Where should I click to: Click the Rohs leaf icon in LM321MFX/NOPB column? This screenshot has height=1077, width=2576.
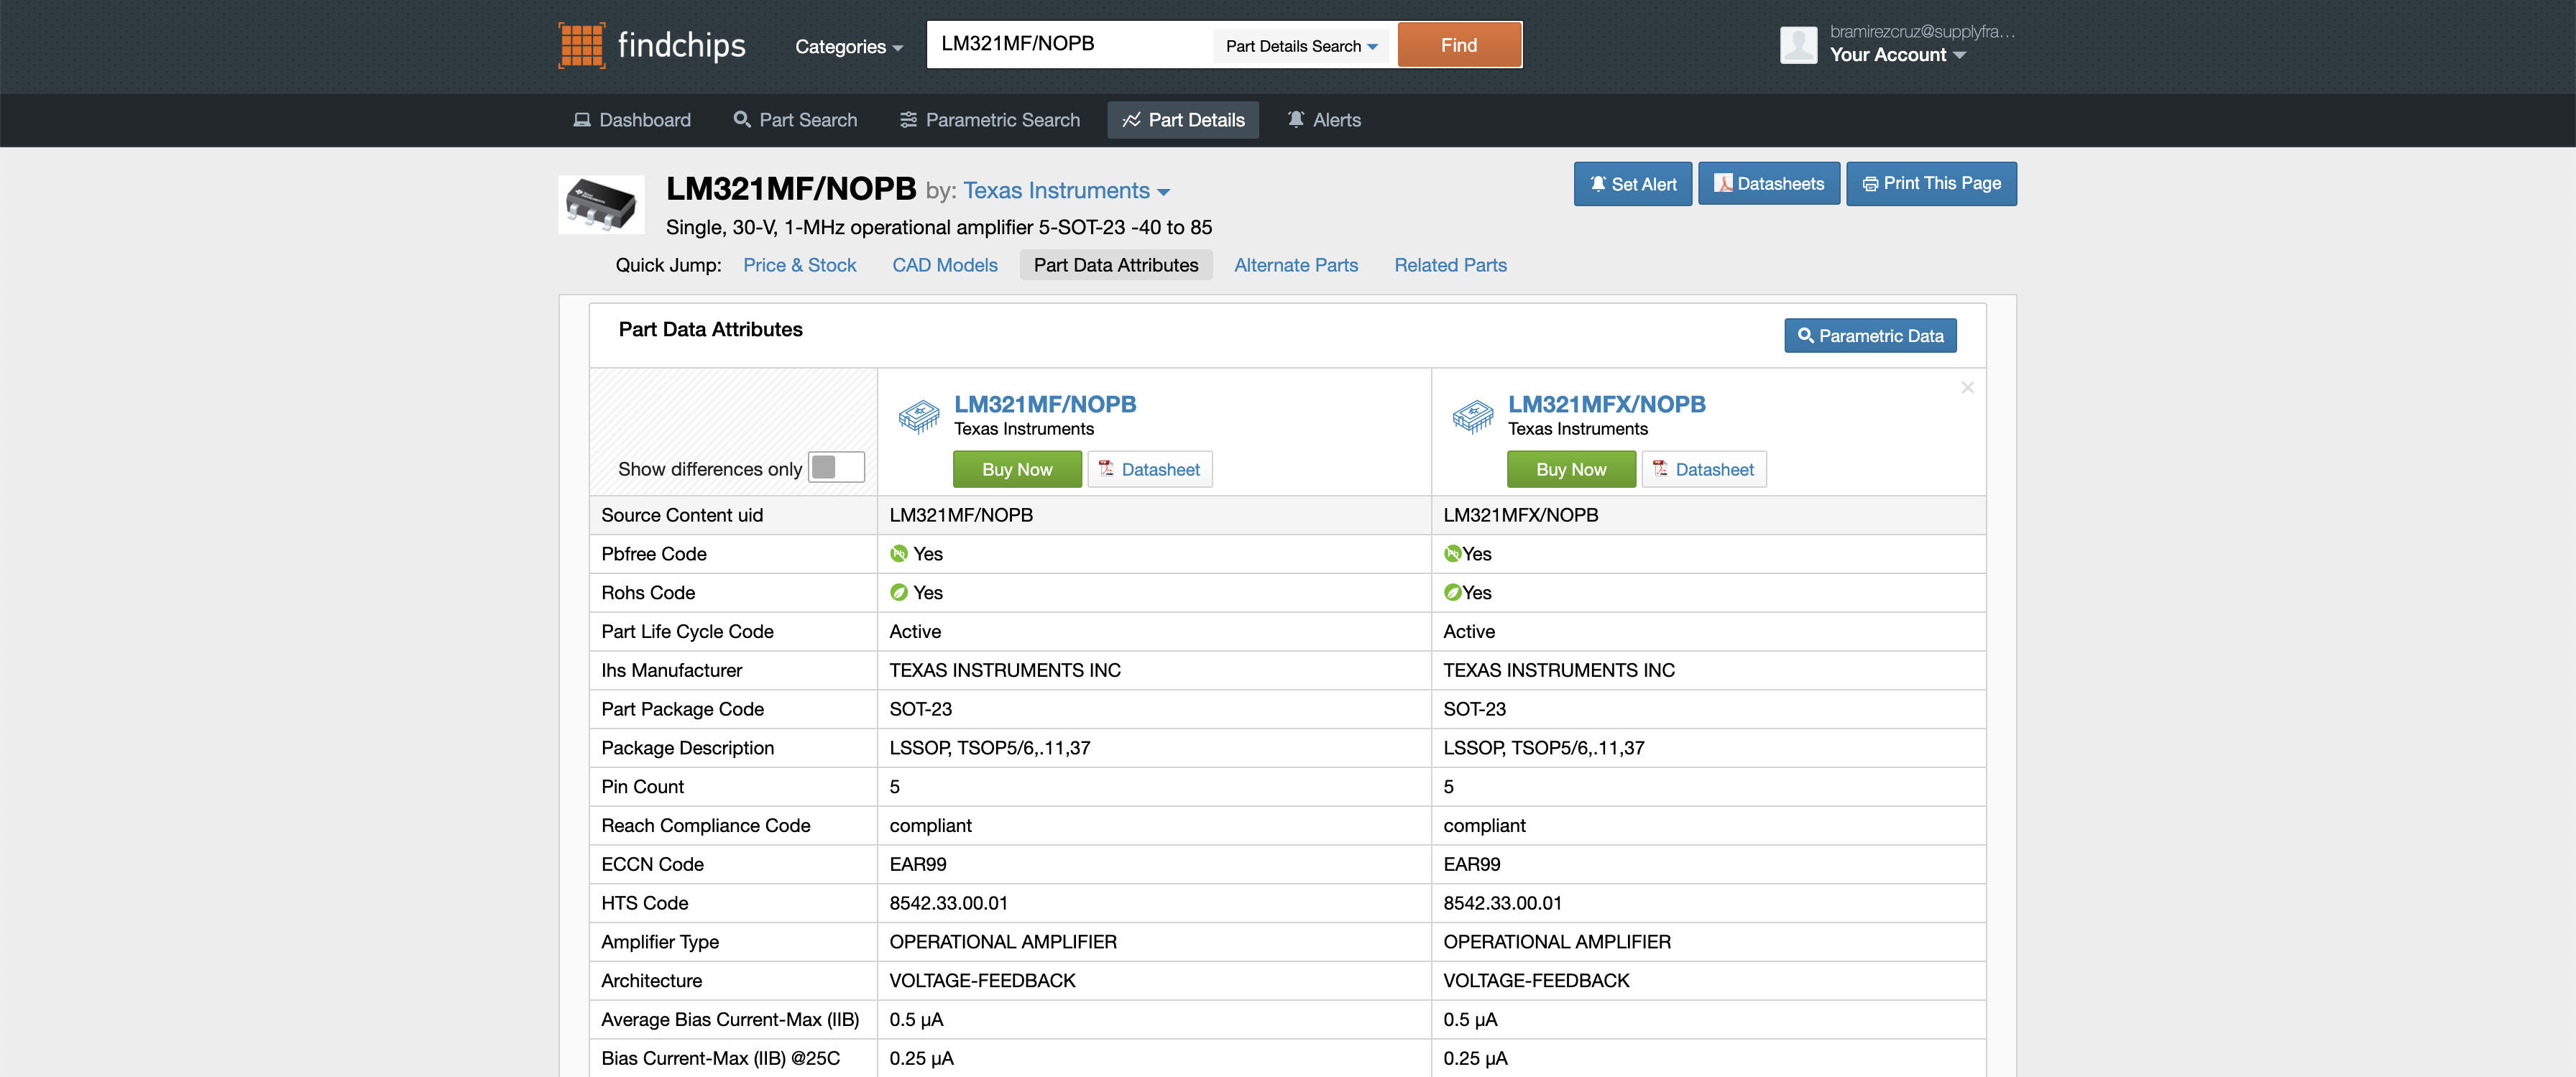pyautogui.click(x=1452, y=593)
